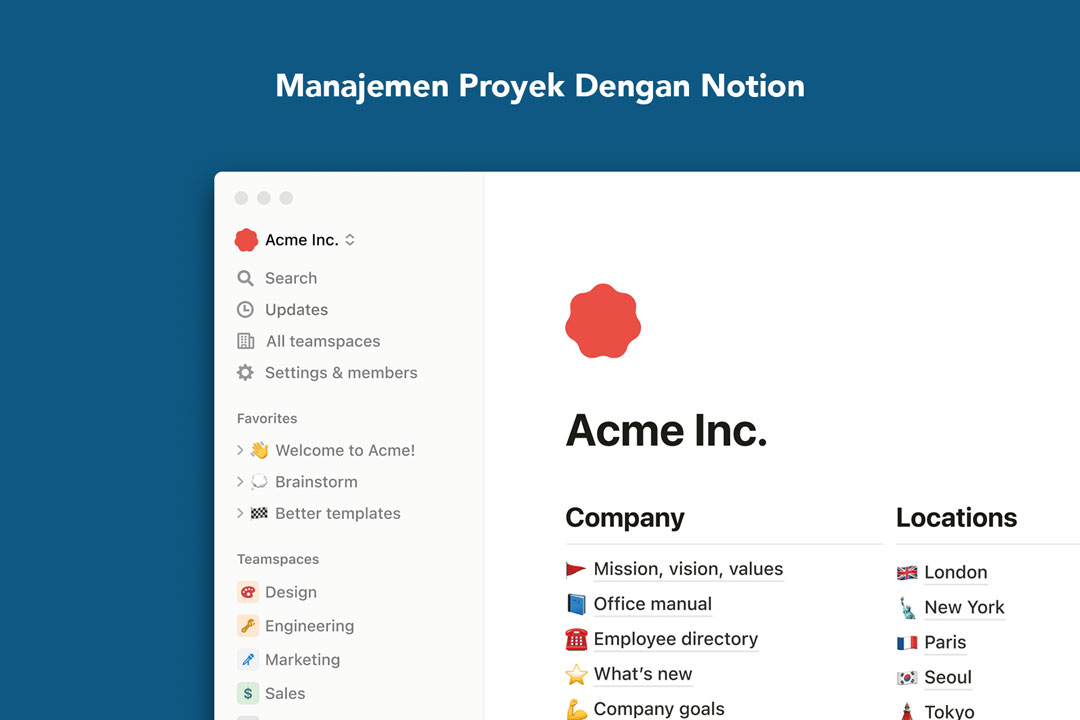Image resolution: width=1080 pixels, height=720 pixels.
Task: Open the Office manual page link
Action: pyautogui.click(x=652, y=604)
